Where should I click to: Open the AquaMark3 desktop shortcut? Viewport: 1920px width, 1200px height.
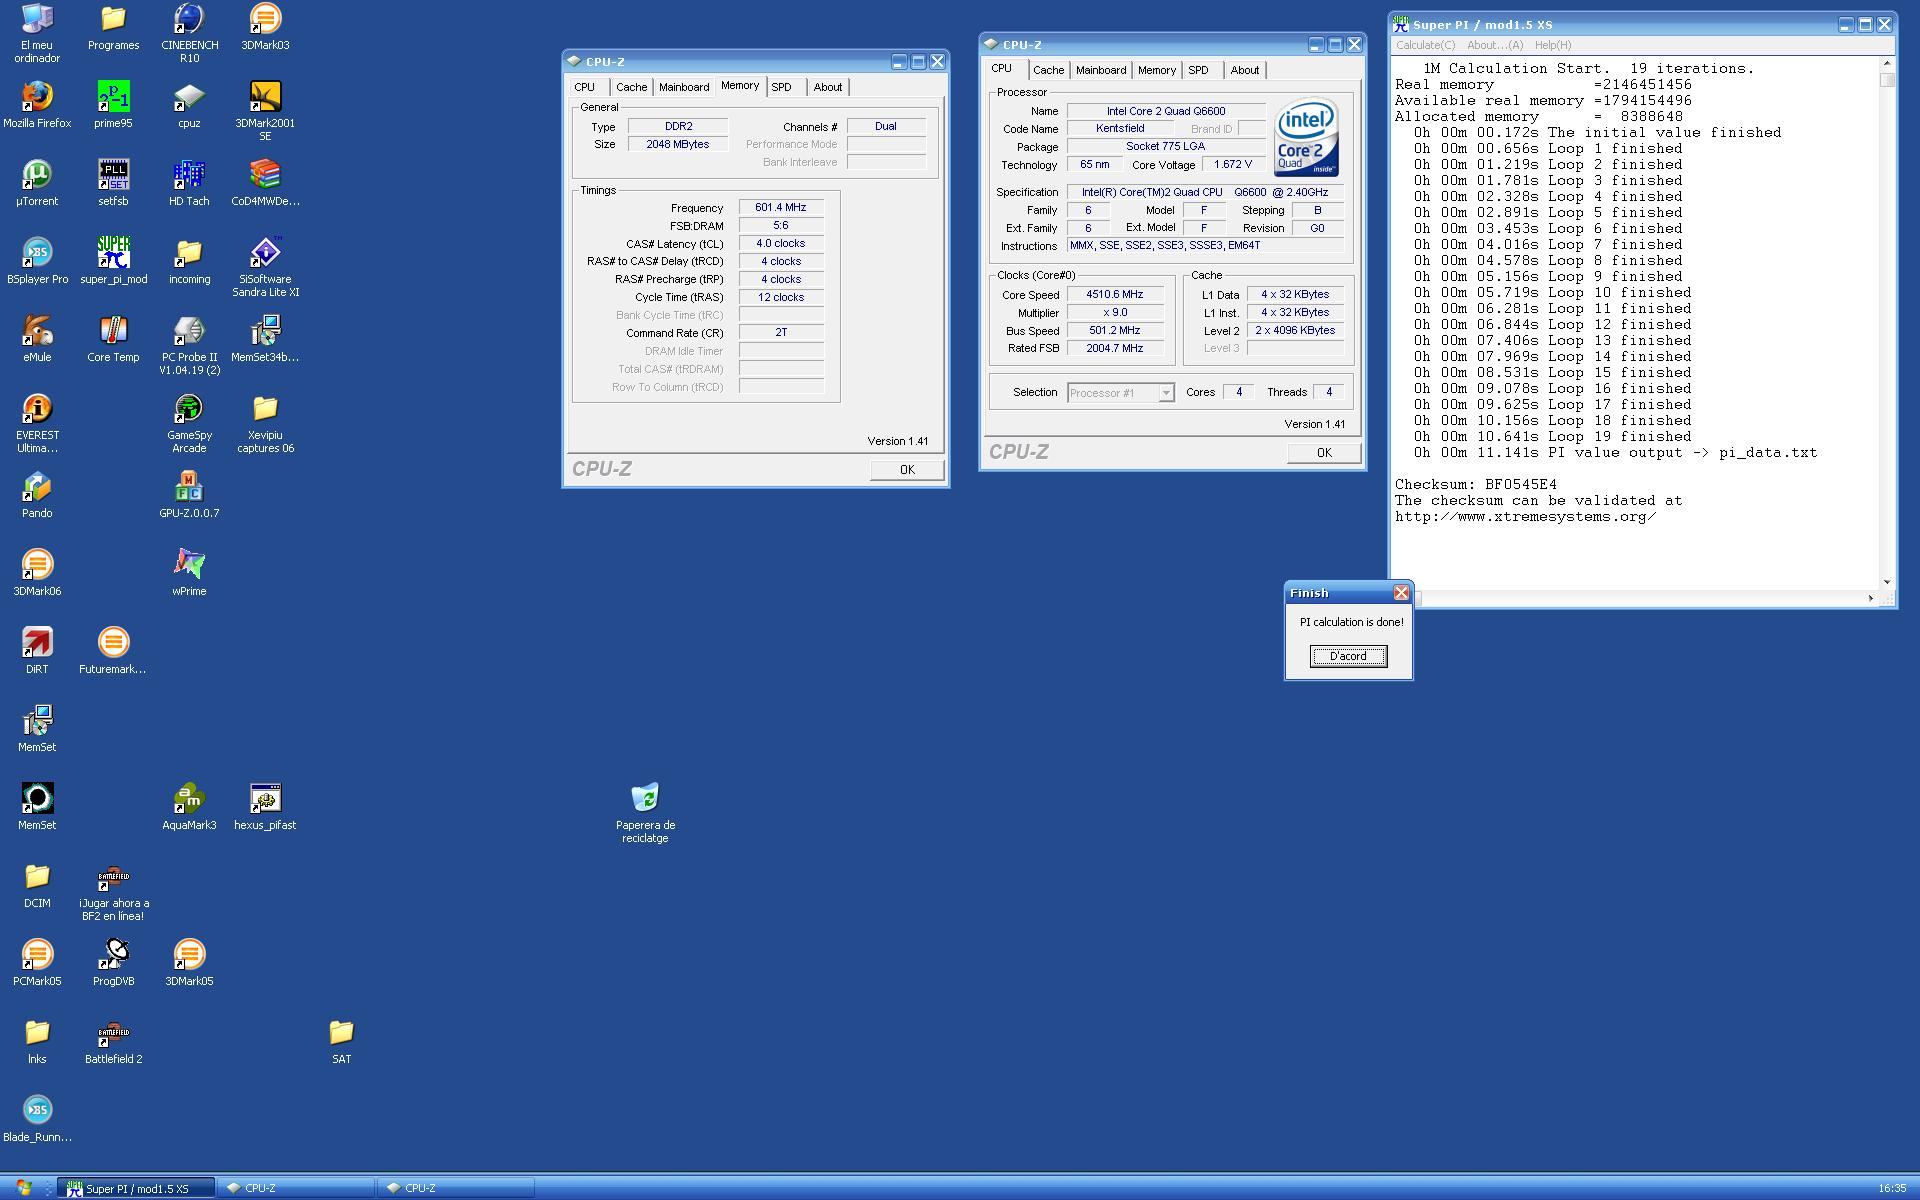pyautogui.click(x=189, y=799)
